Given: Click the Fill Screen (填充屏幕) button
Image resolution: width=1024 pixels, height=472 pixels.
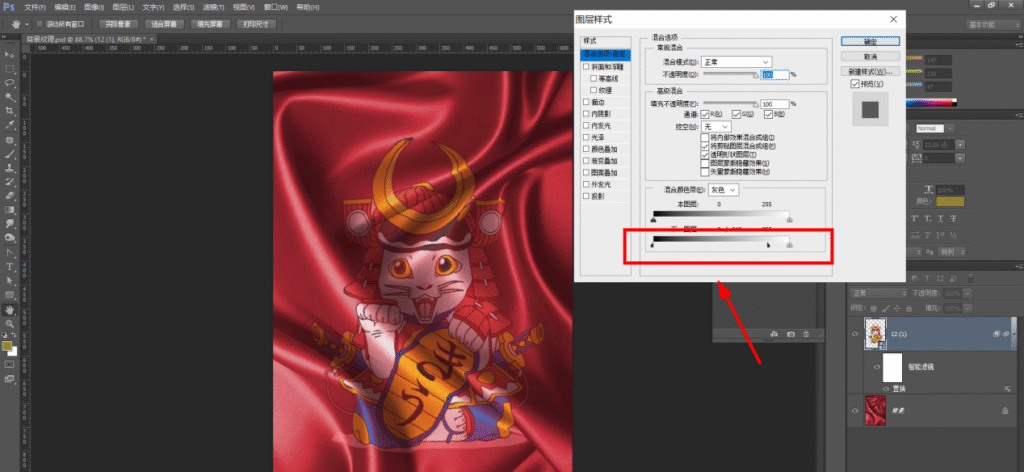Looking at the screenshot, I should 210,24.
